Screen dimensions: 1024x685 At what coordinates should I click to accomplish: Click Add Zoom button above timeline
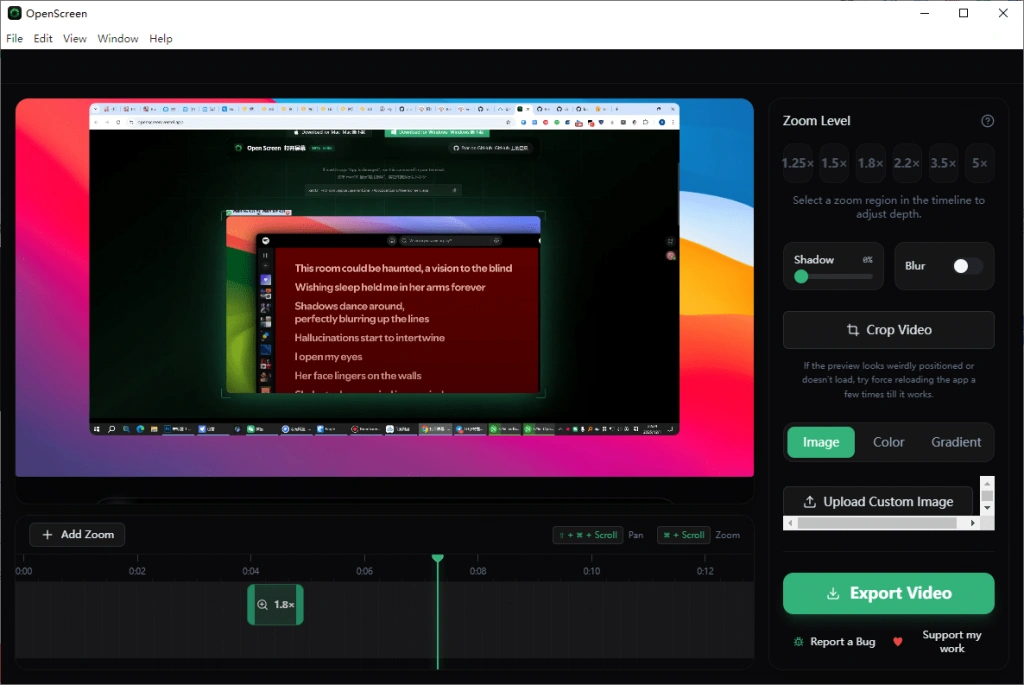(x=77, y=535)
